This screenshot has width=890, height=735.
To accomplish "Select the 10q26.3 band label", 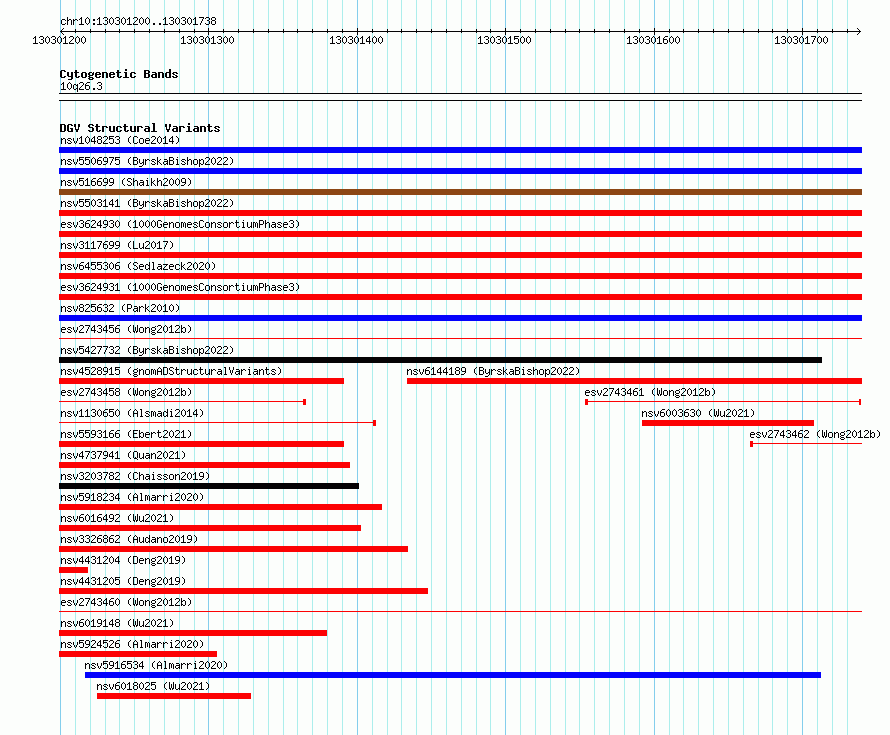I will pyautogui.click(x=81, y=86).
